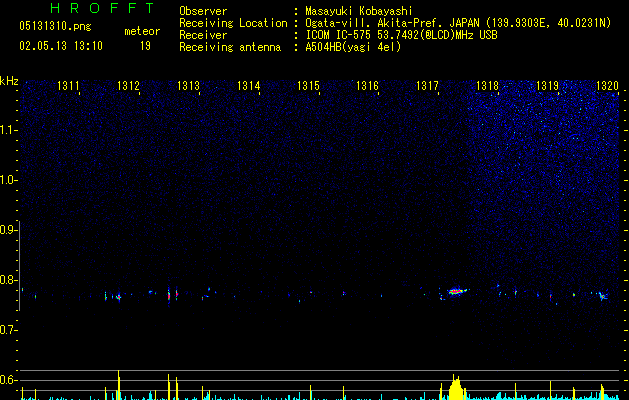Click the 1.0 kHz axis label
This screenshot has height=400, width=629.
[x=8, y=180]
